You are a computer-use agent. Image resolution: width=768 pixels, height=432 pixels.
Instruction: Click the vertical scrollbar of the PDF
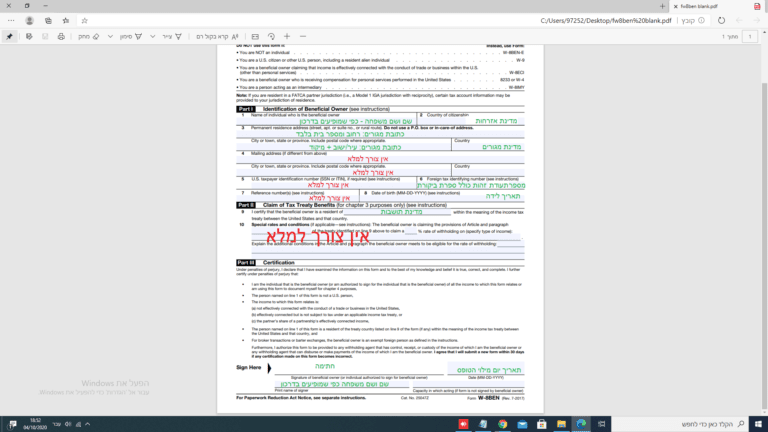pyautogui.click(x=764, y=245)
